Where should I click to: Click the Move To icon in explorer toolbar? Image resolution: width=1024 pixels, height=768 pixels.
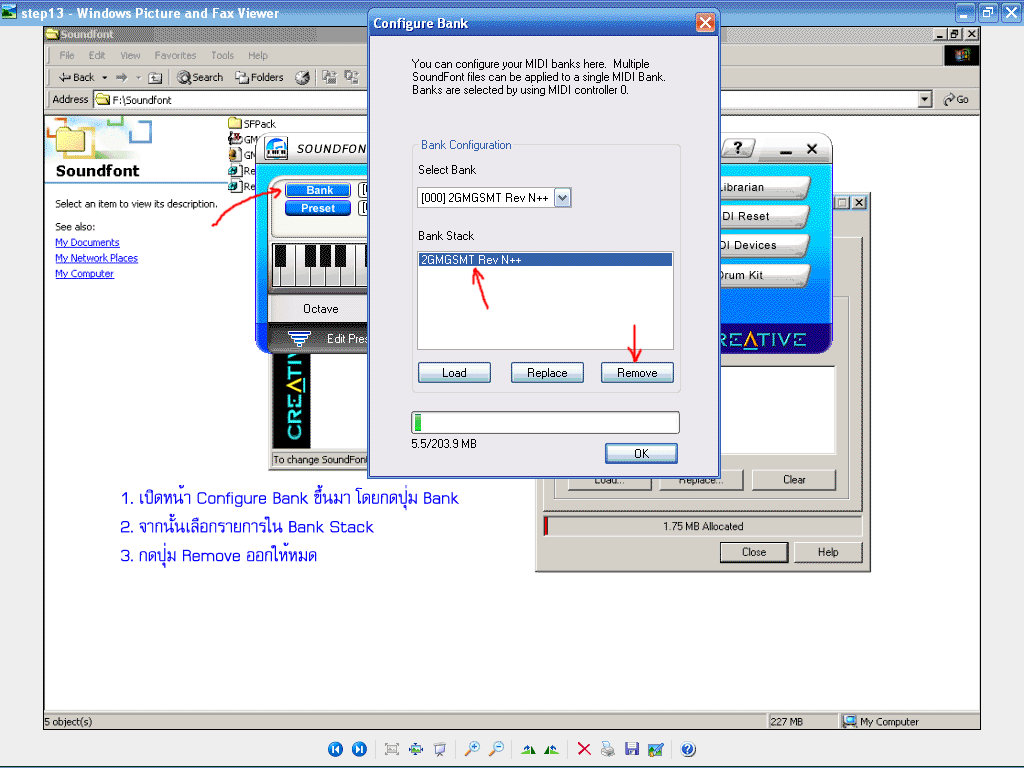pos(329,77)
